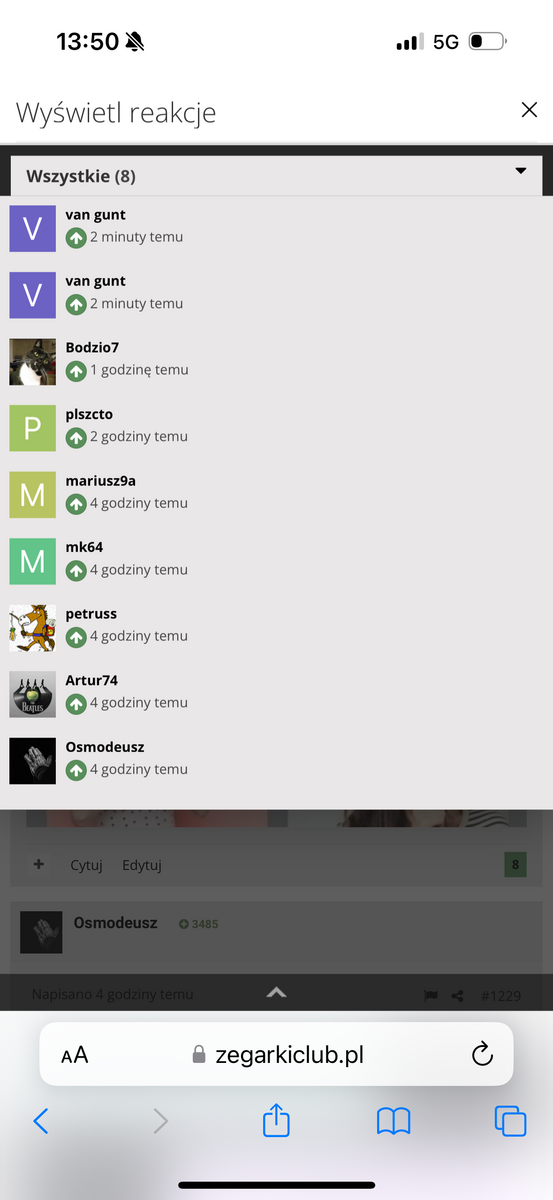Viewport: 553px width, 1200px height.
Task: Tap the Cytuj quote button
Action: point(86,865)
